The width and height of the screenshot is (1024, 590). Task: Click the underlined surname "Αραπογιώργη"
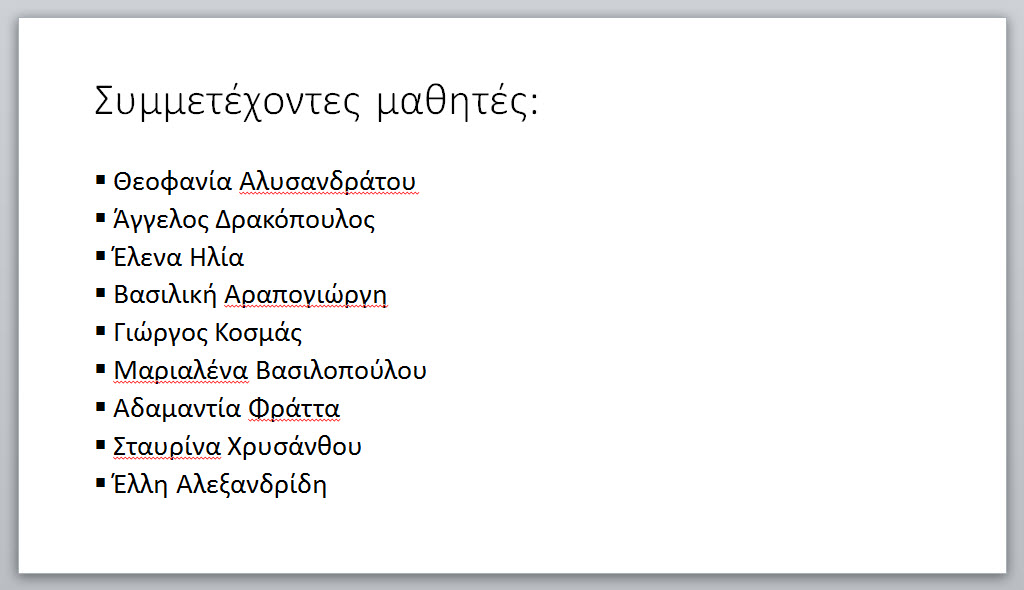[306, 295]
